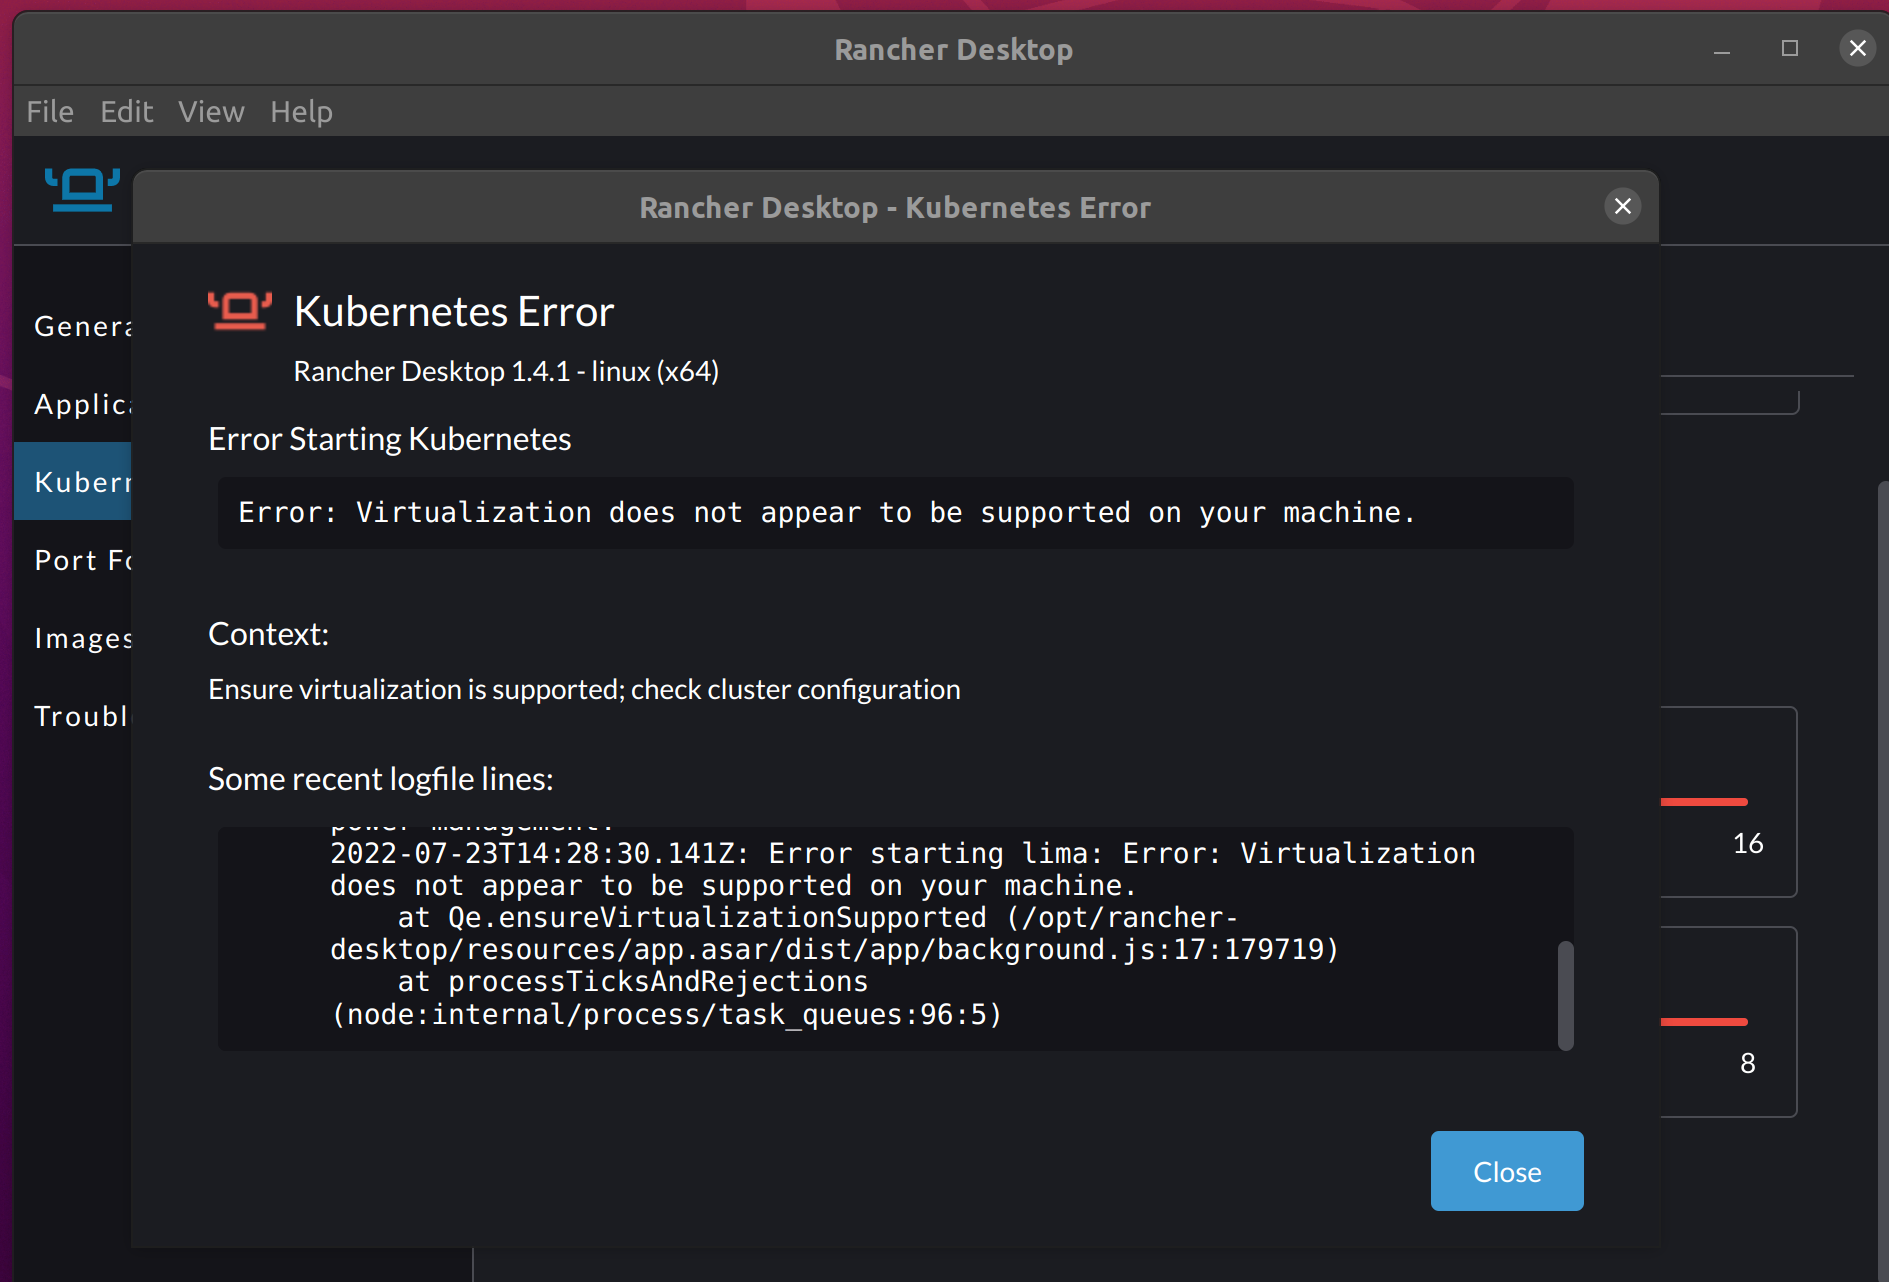1889x1282 pixels.
Task: Open the Help menu
Action: [301, 112]
